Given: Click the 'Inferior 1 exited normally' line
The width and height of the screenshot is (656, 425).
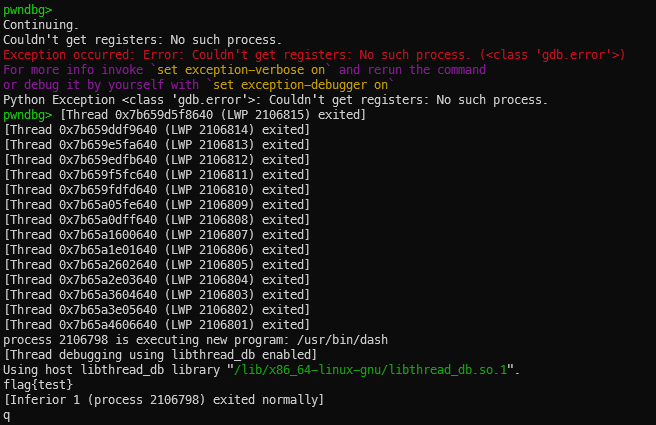Looking at the screenshot, I should click(164, 400).
